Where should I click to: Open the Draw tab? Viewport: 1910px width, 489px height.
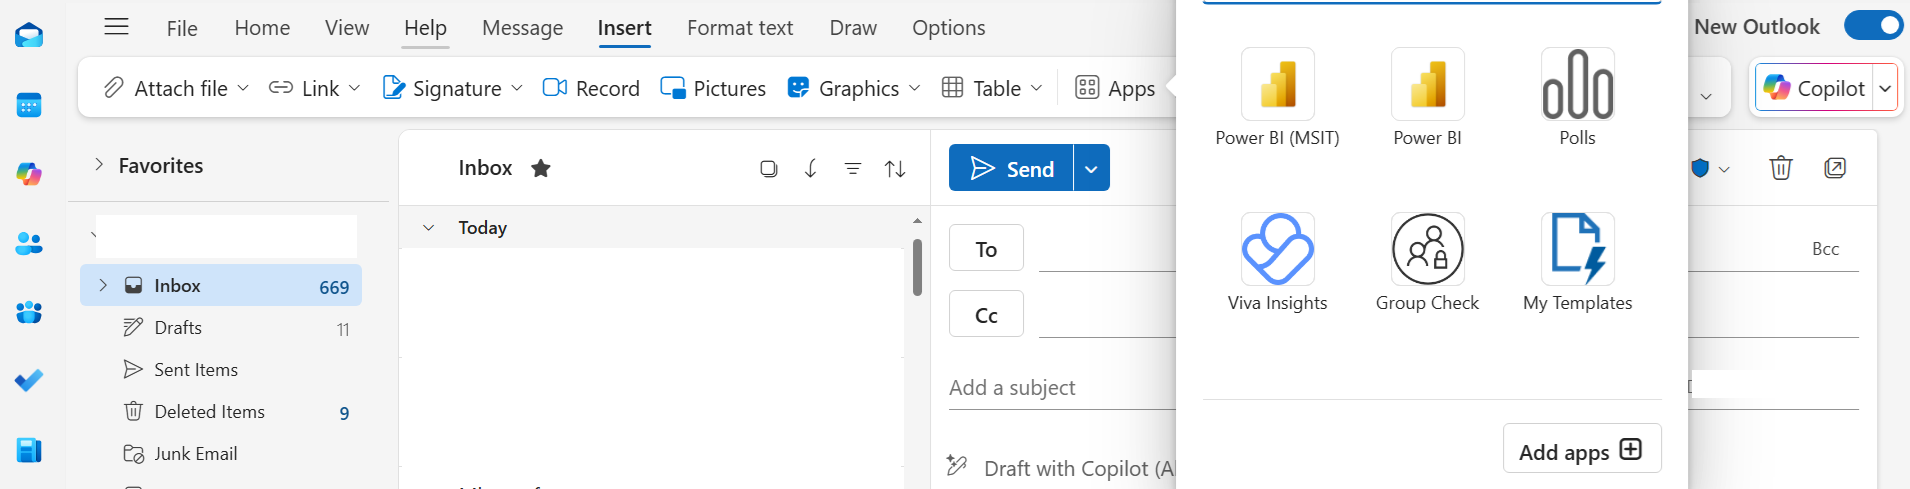[852, 28]
